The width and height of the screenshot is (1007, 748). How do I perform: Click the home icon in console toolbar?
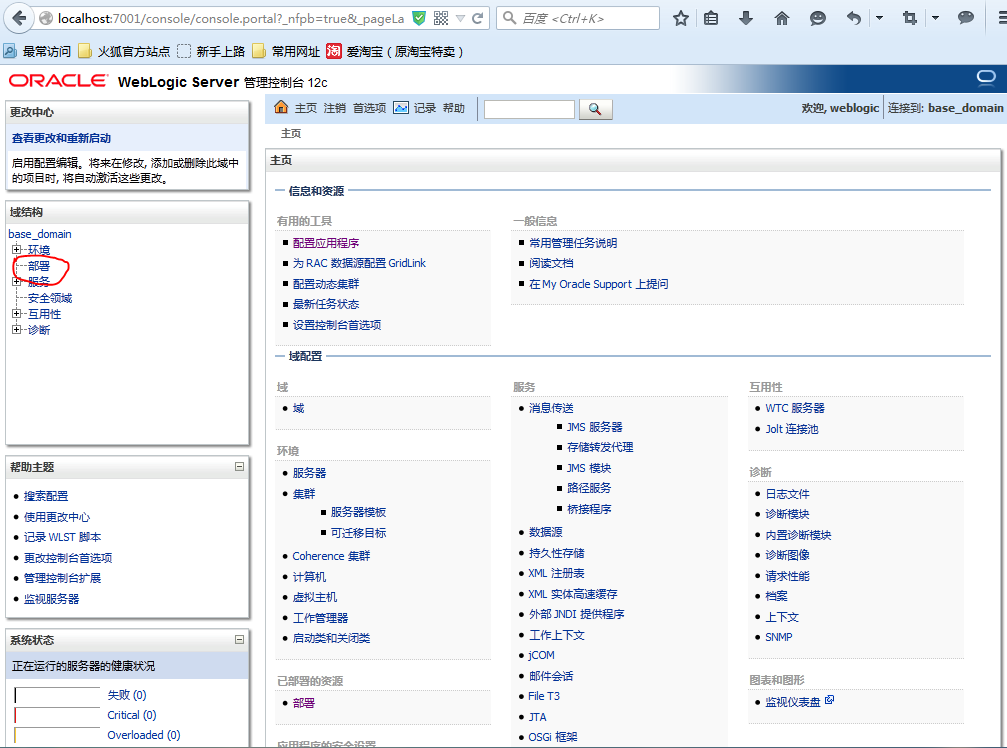pos(281,107)
